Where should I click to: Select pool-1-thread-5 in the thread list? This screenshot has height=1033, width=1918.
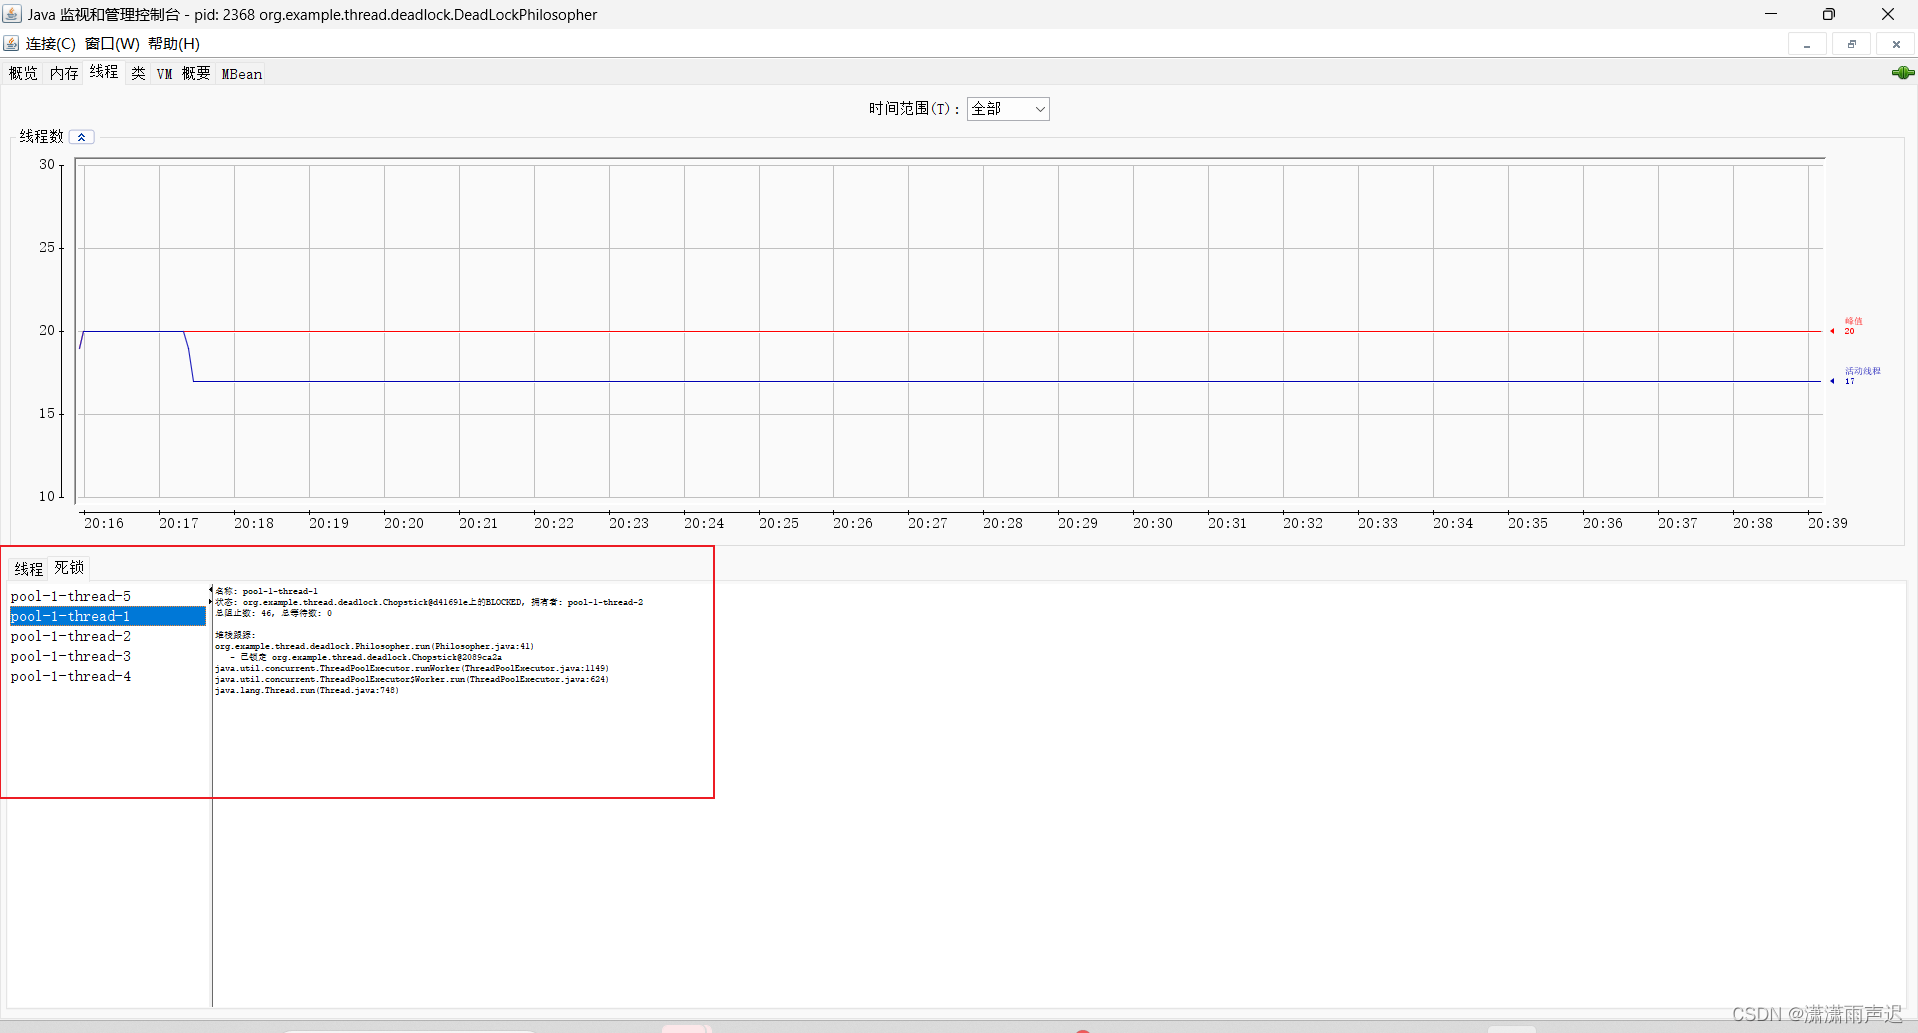107,597
